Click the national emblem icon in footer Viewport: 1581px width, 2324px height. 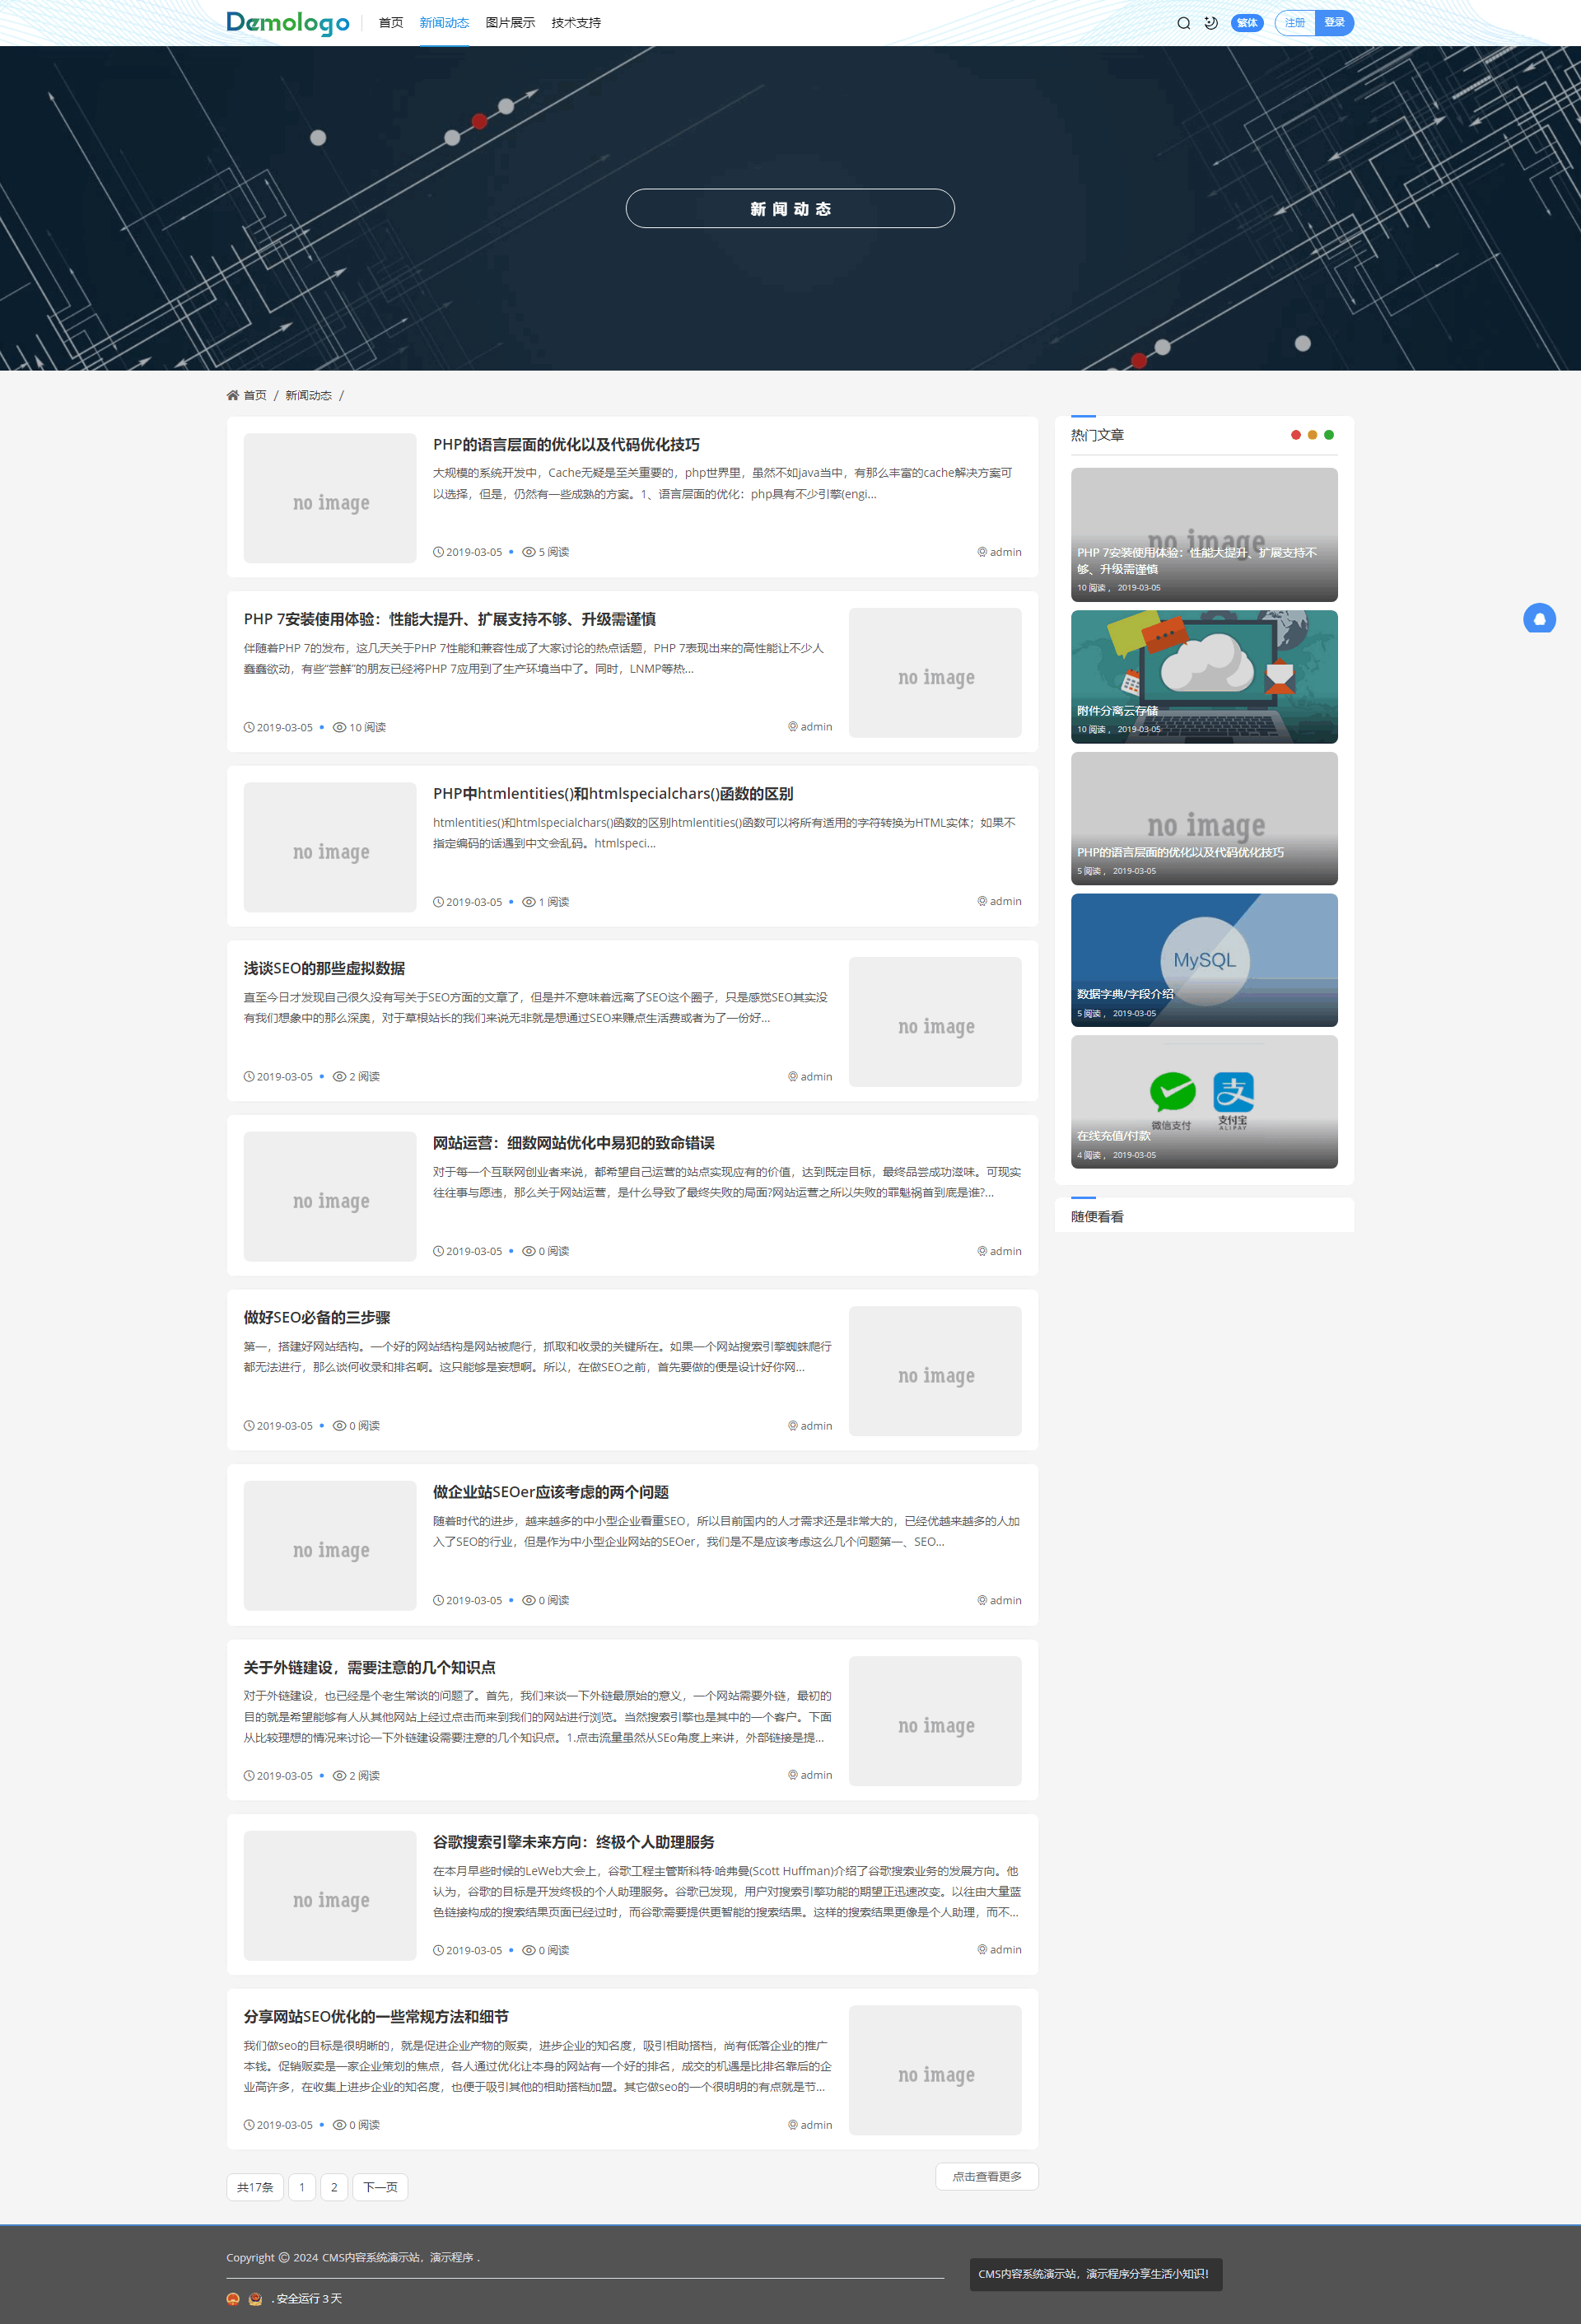pos(233,2298)
